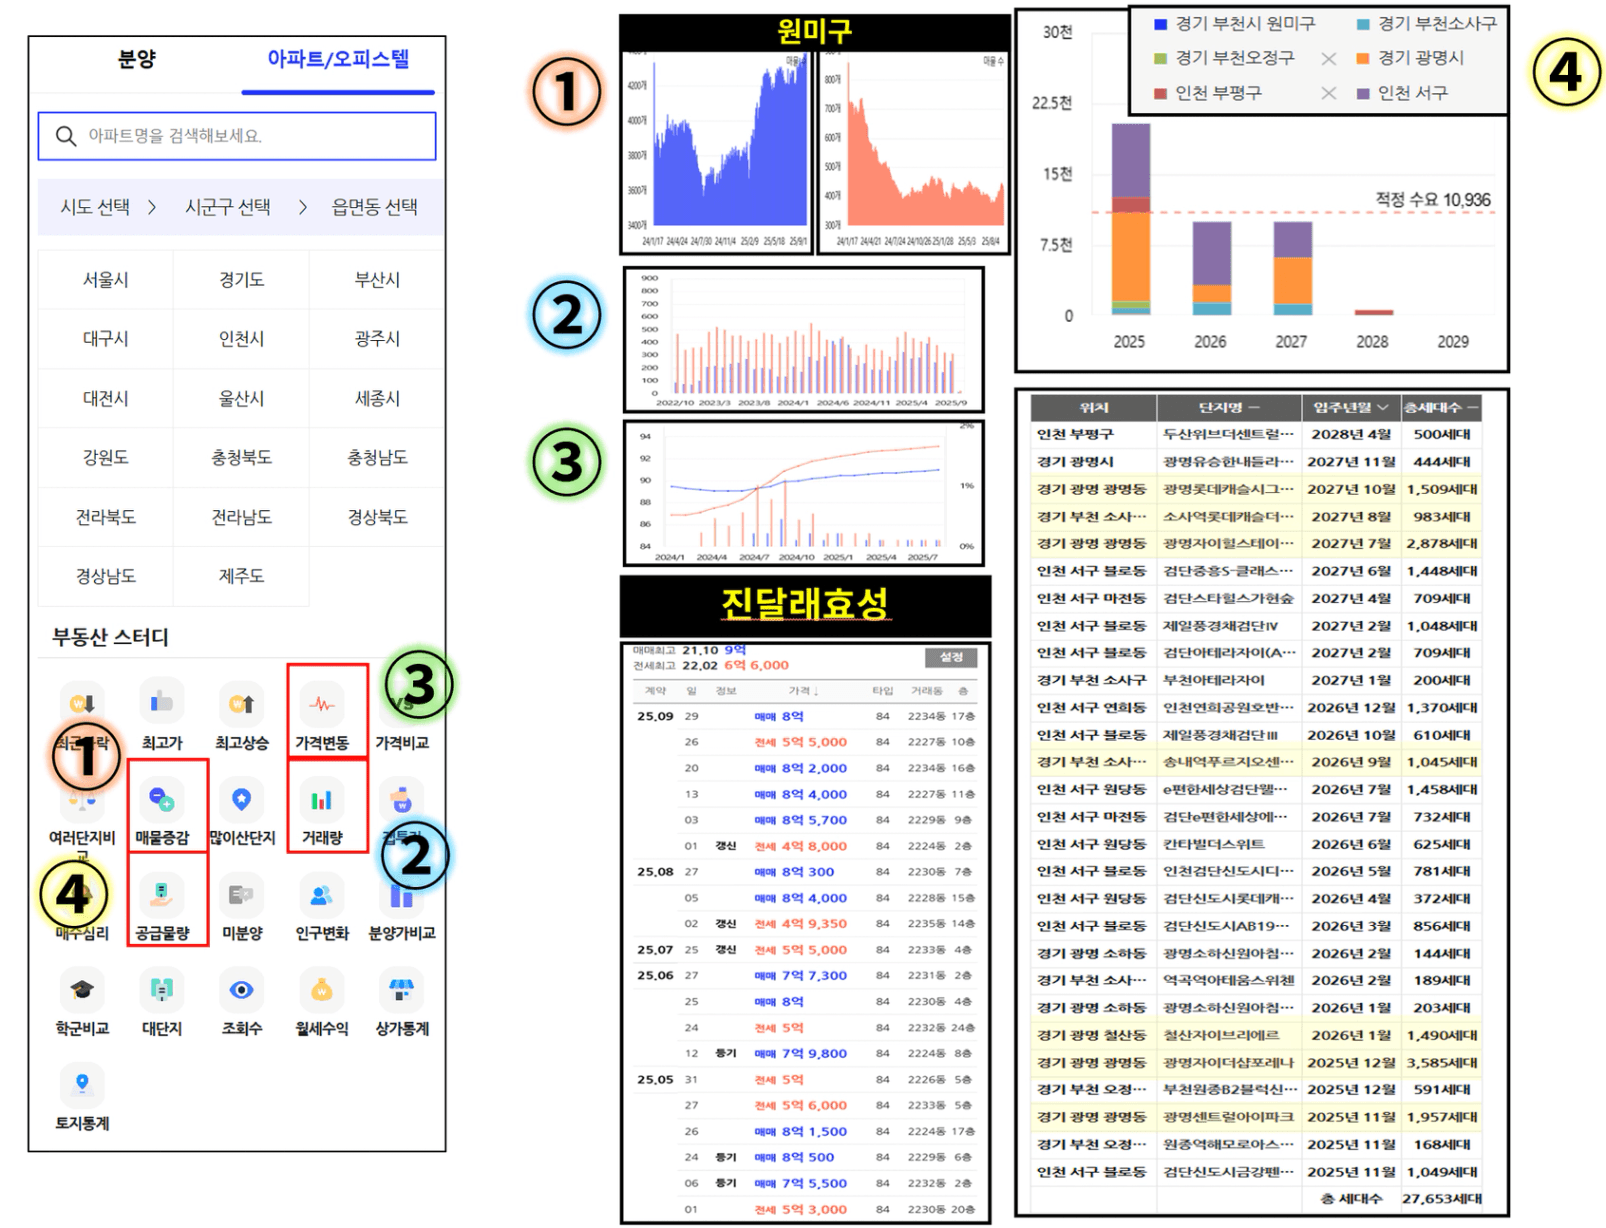This screenshot has width=1606, height=1228.
Task: Click the magnifier icon in the search box
Action: [x=66, y=136]
